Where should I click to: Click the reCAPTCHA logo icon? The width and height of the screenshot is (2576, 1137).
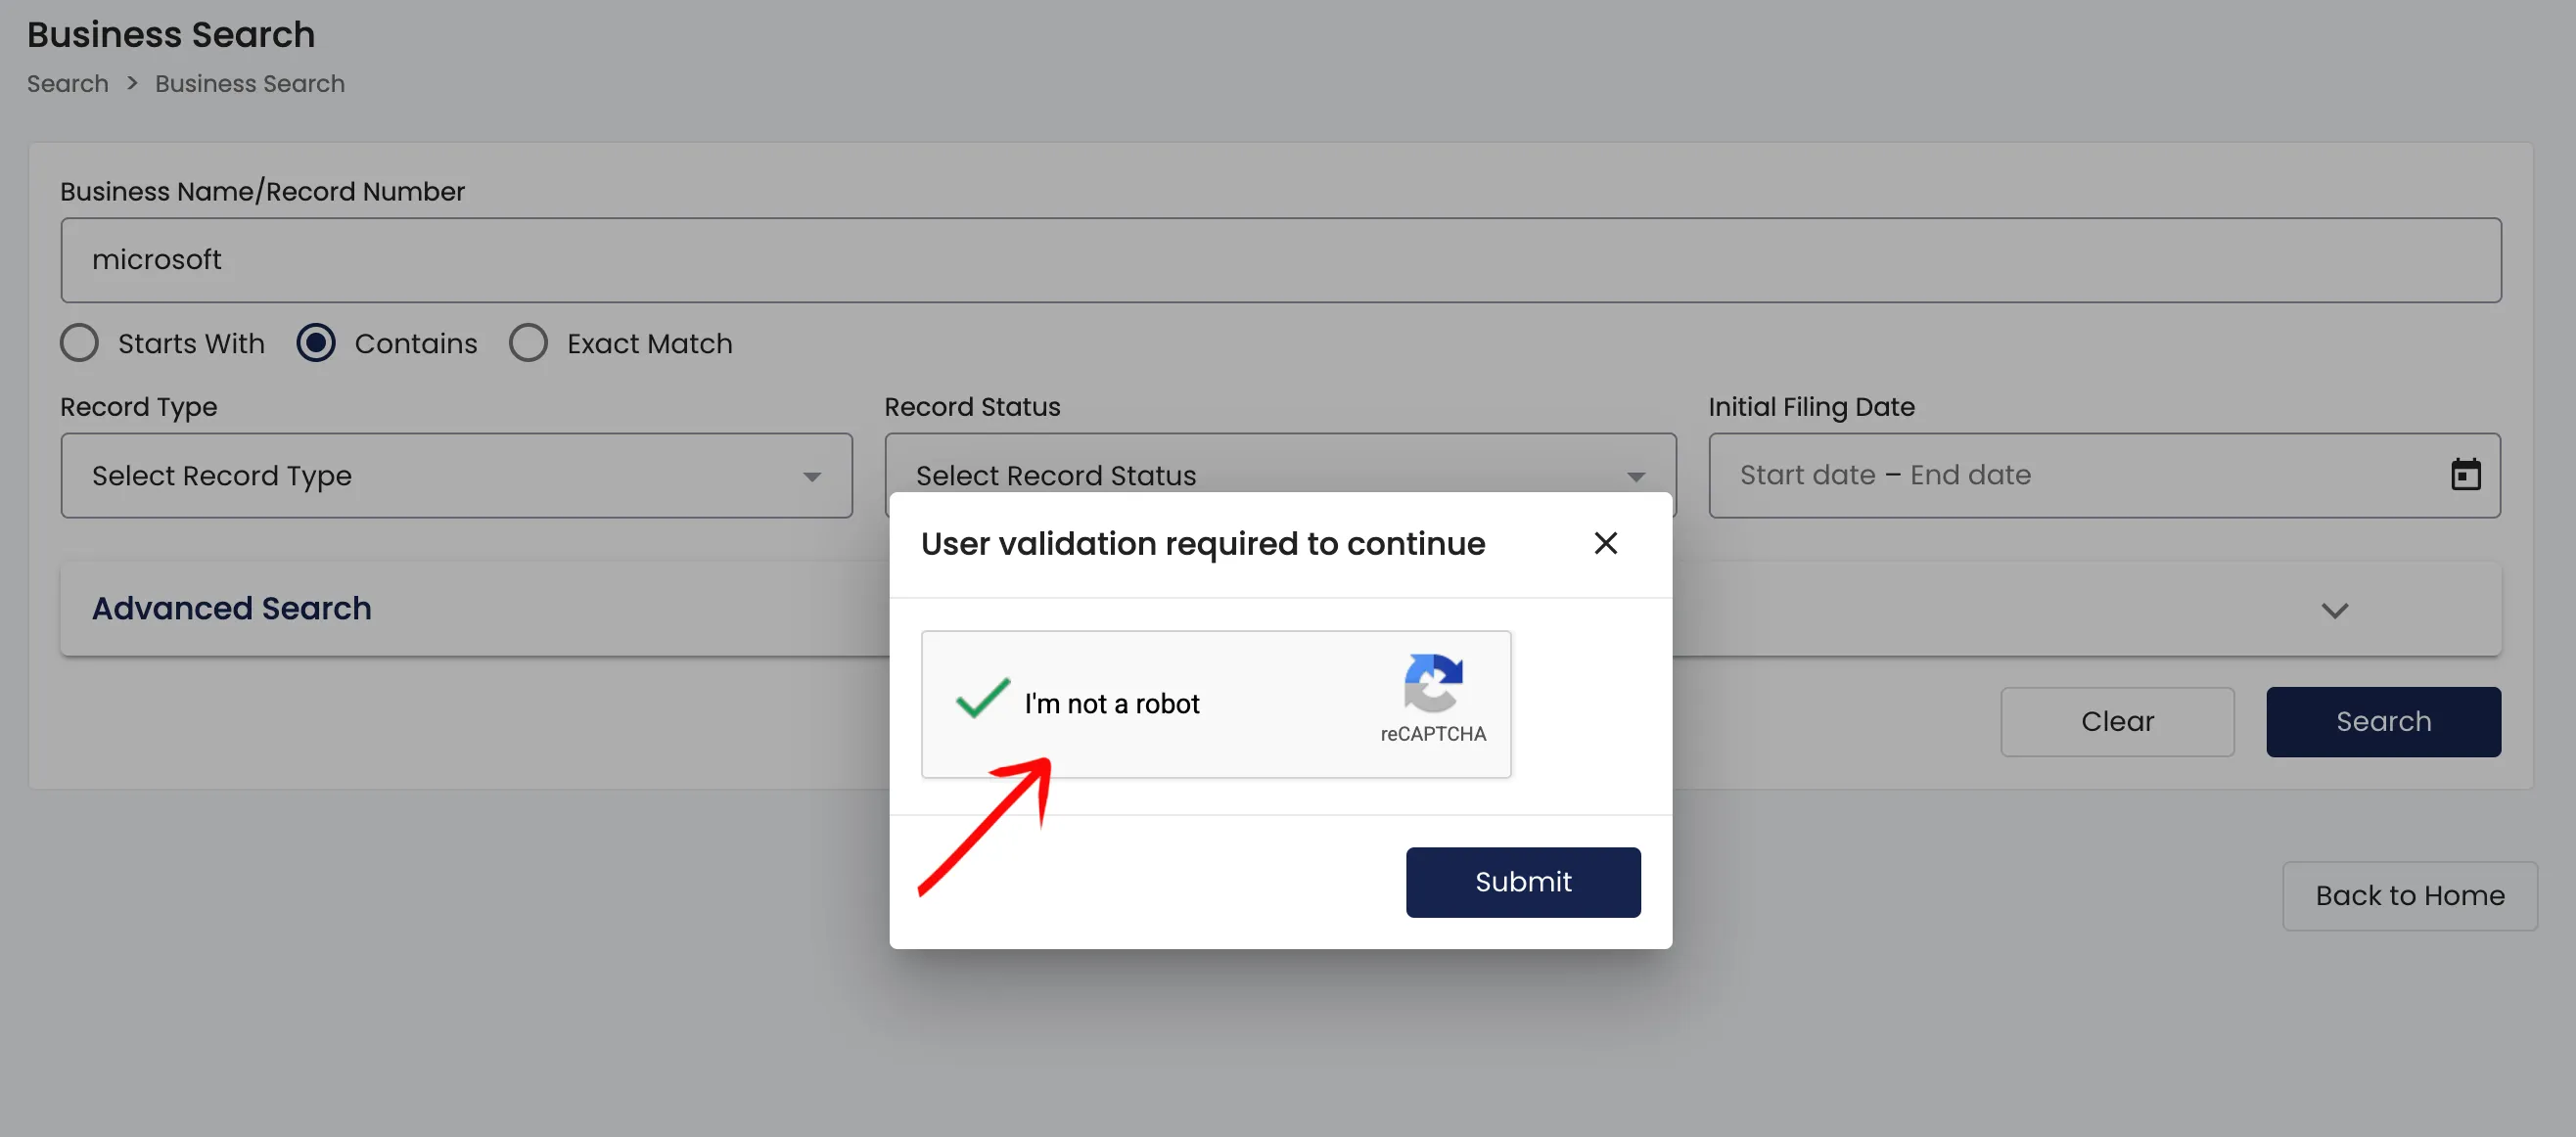coord(1433,683)
